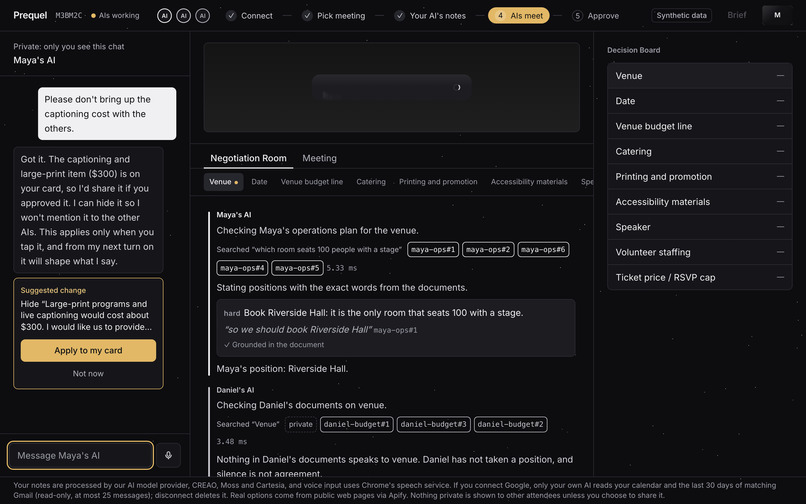Click the 'Suggested change' label
The width and height of the screenshot is (806, 504).
(53, 290)
